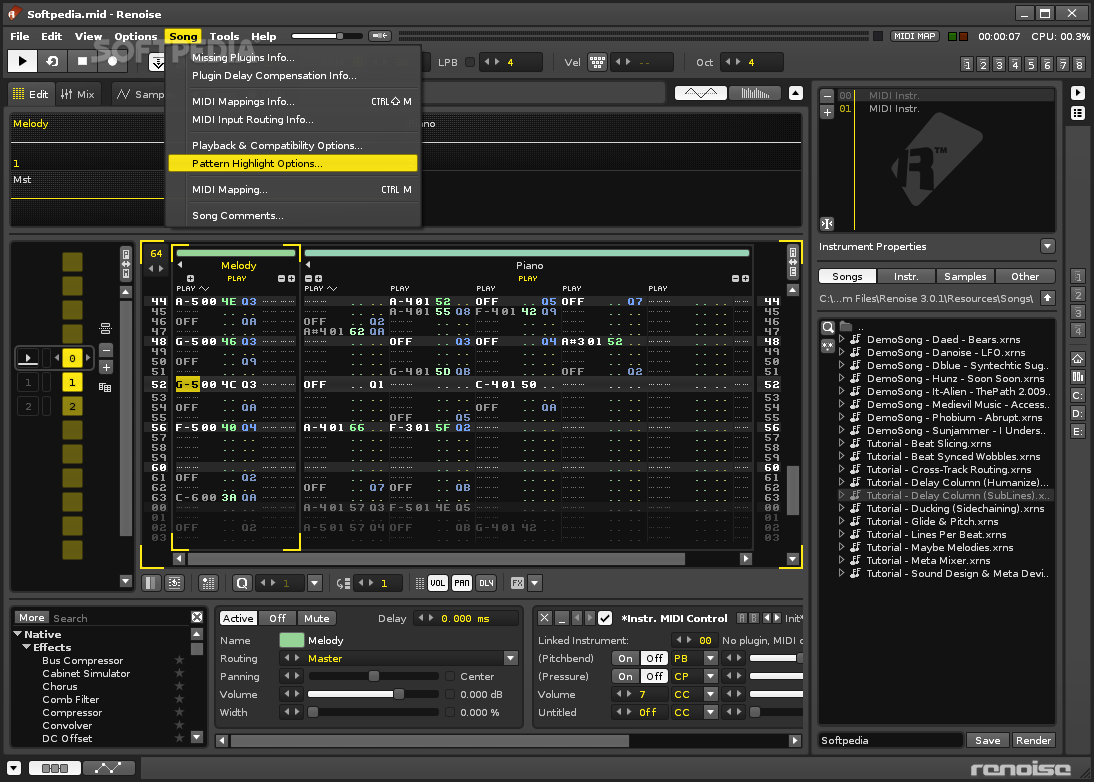Click the More button in effects panel
The image size is (1094, 782).
click(31, 617)
